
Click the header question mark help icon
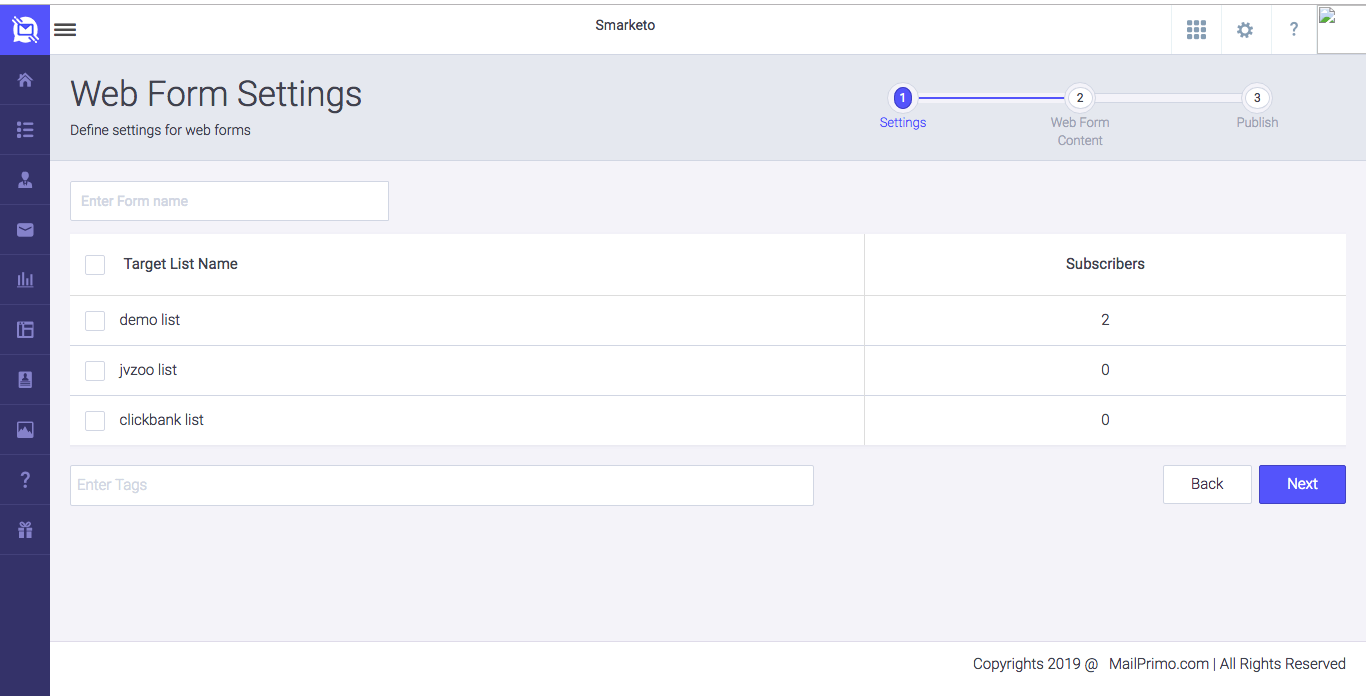pos(1294,30)
